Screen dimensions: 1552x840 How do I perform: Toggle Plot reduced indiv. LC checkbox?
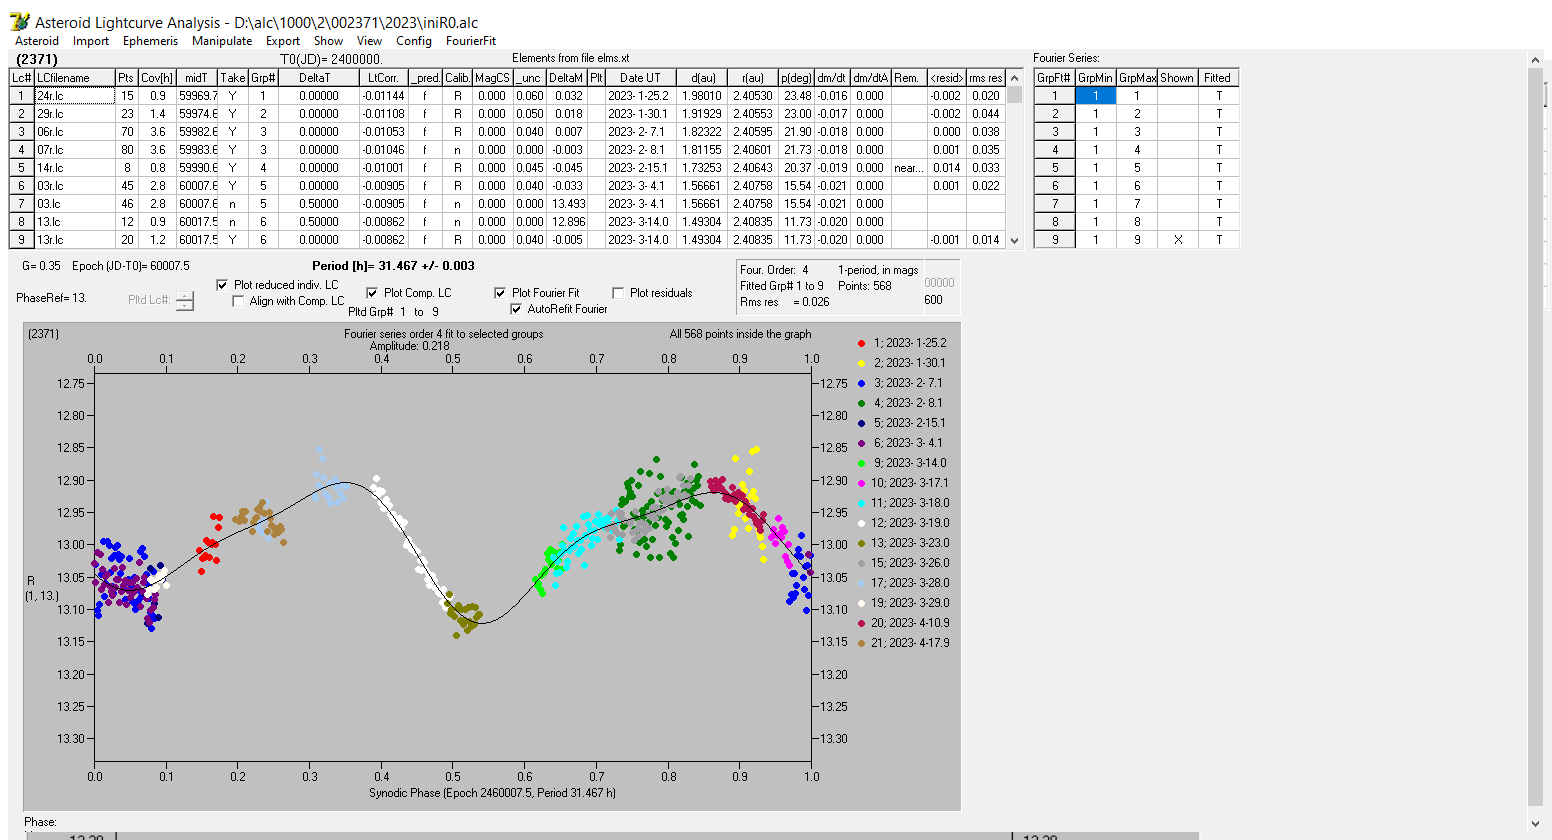[x=222, y=285]
